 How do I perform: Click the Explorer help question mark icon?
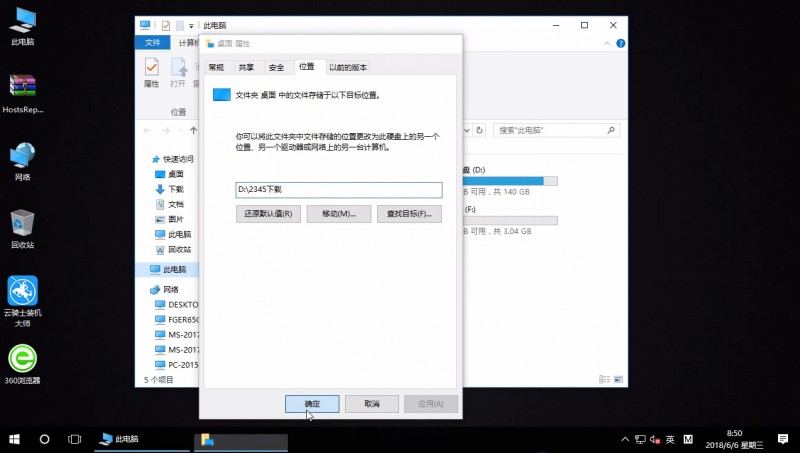[x=620, y=43]
